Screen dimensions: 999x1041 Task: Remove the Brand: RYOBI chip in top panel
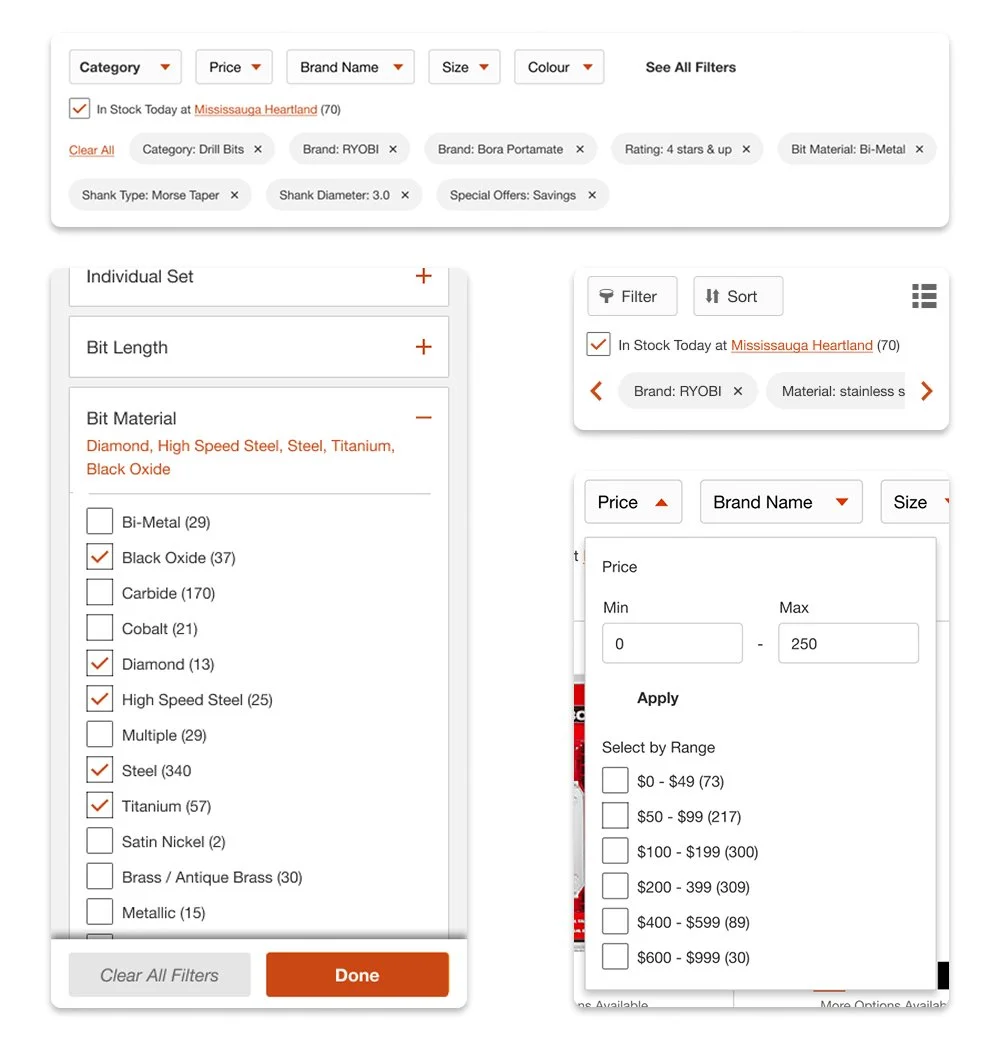pyautogui.click(x=393, y=149)
